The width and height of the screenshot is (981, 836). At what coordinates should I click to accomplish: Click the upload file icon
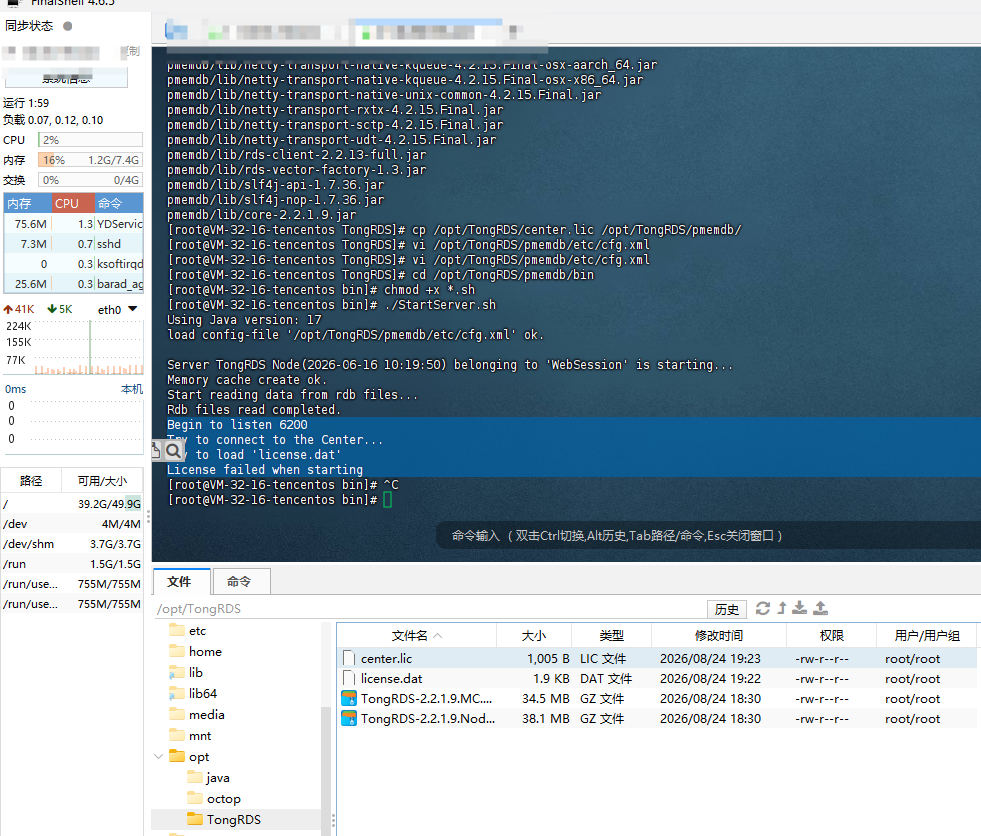coord(820,608)
